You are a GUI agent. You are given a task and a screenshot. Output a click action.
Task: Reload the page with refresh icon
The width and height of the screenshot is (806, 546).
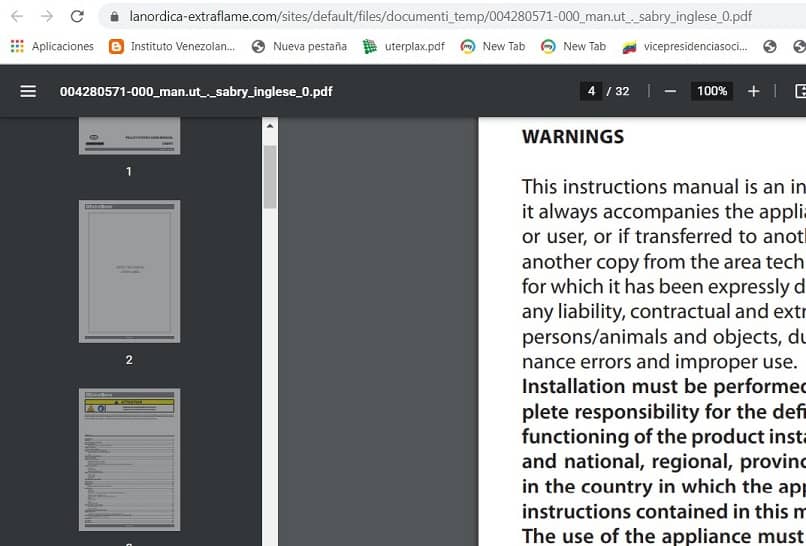coord(77,17)
